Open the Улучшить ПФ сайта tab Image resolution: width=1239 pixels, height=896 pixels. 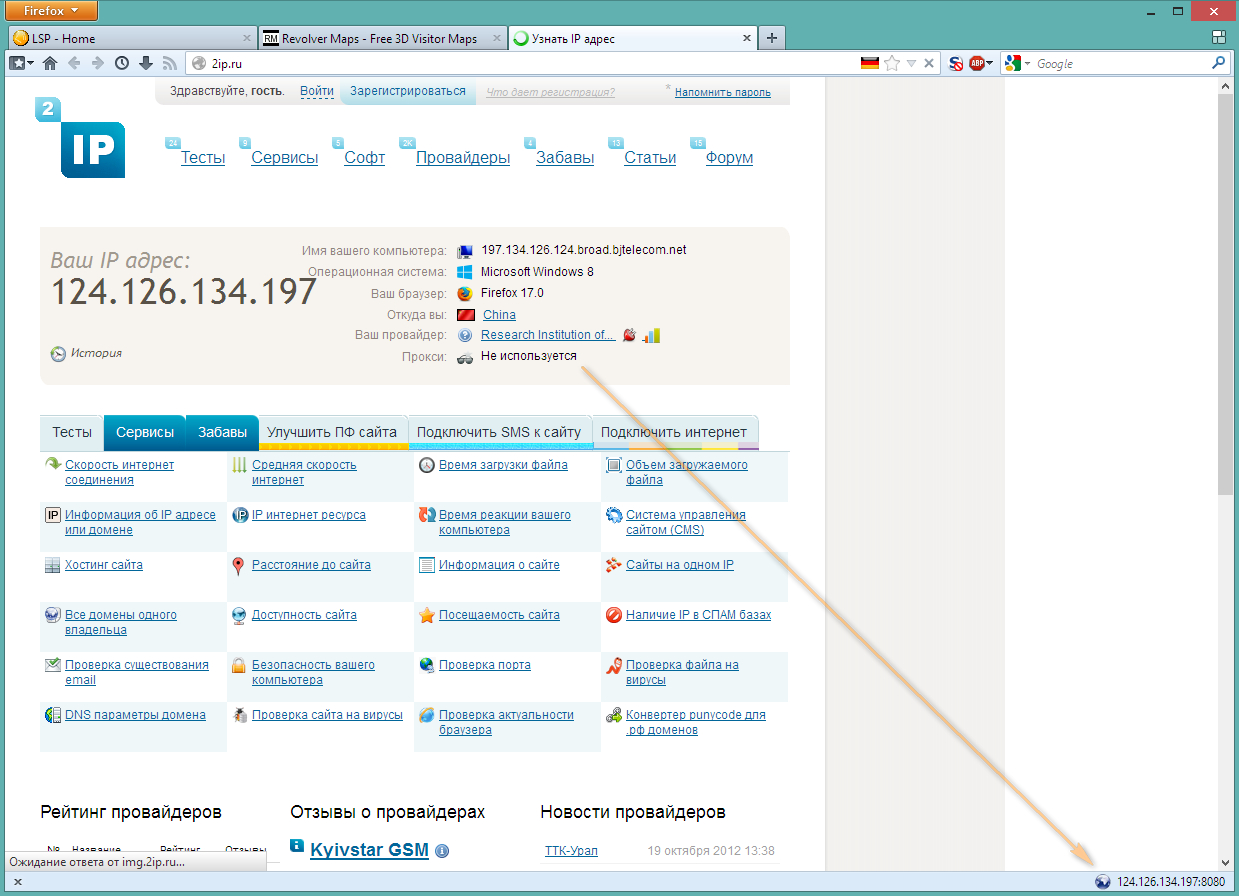pyautogui.click(x=333, y=432)
